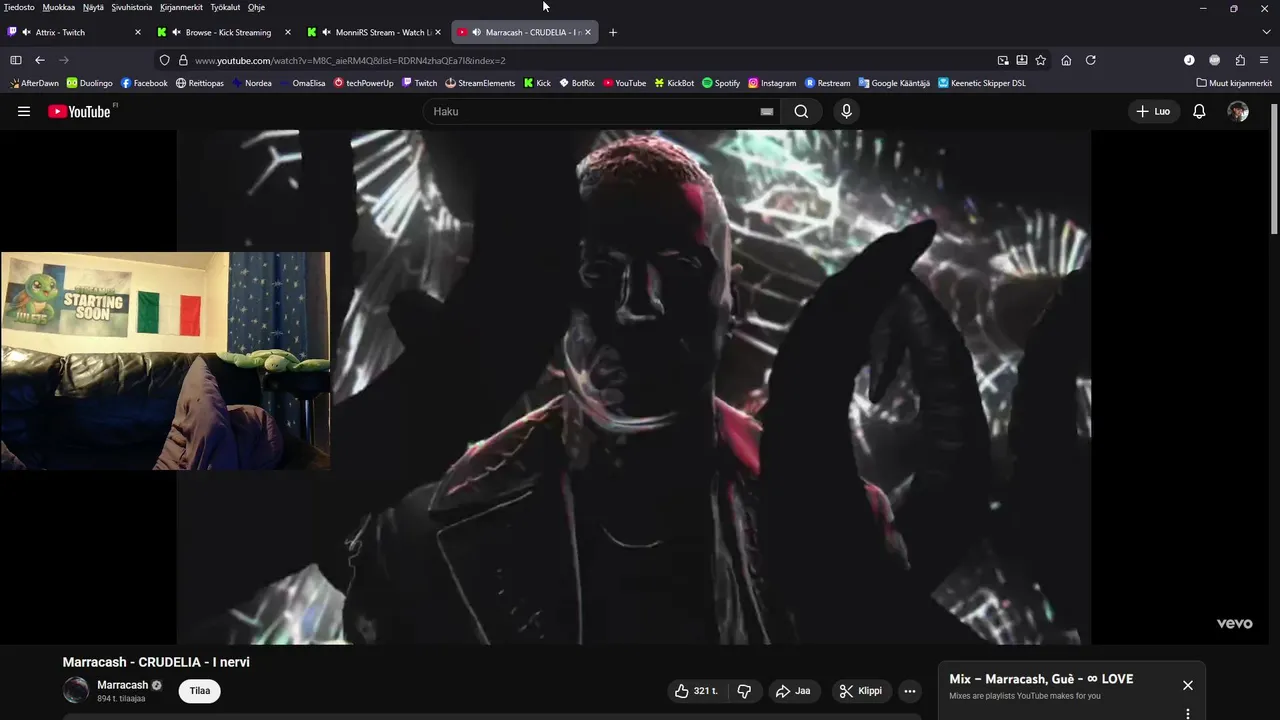Switch to the MonniRS Stream tab
Screen dimensions: 1280x720
[375, 32]
